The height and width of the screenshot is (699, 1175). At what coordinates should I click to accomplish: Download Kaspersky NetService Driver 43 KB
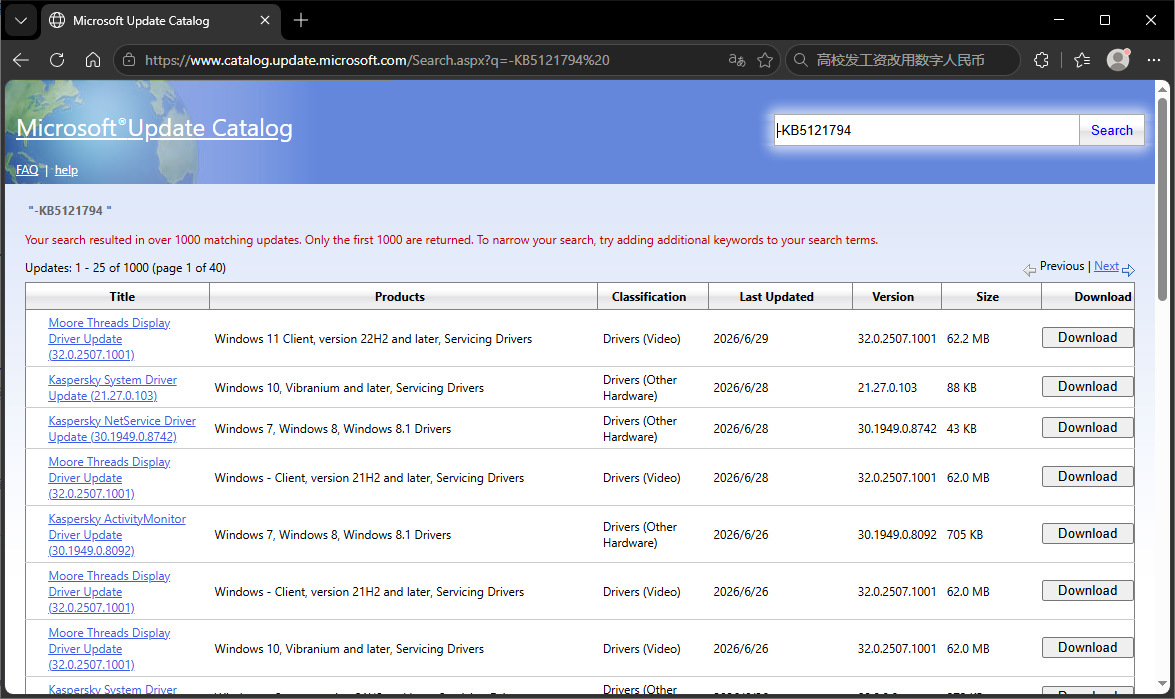1087,428
